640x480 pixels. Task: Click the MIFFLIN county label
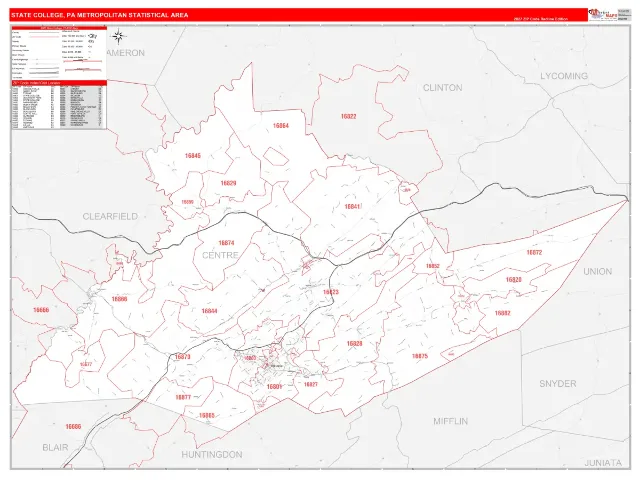tap(451, 421)
